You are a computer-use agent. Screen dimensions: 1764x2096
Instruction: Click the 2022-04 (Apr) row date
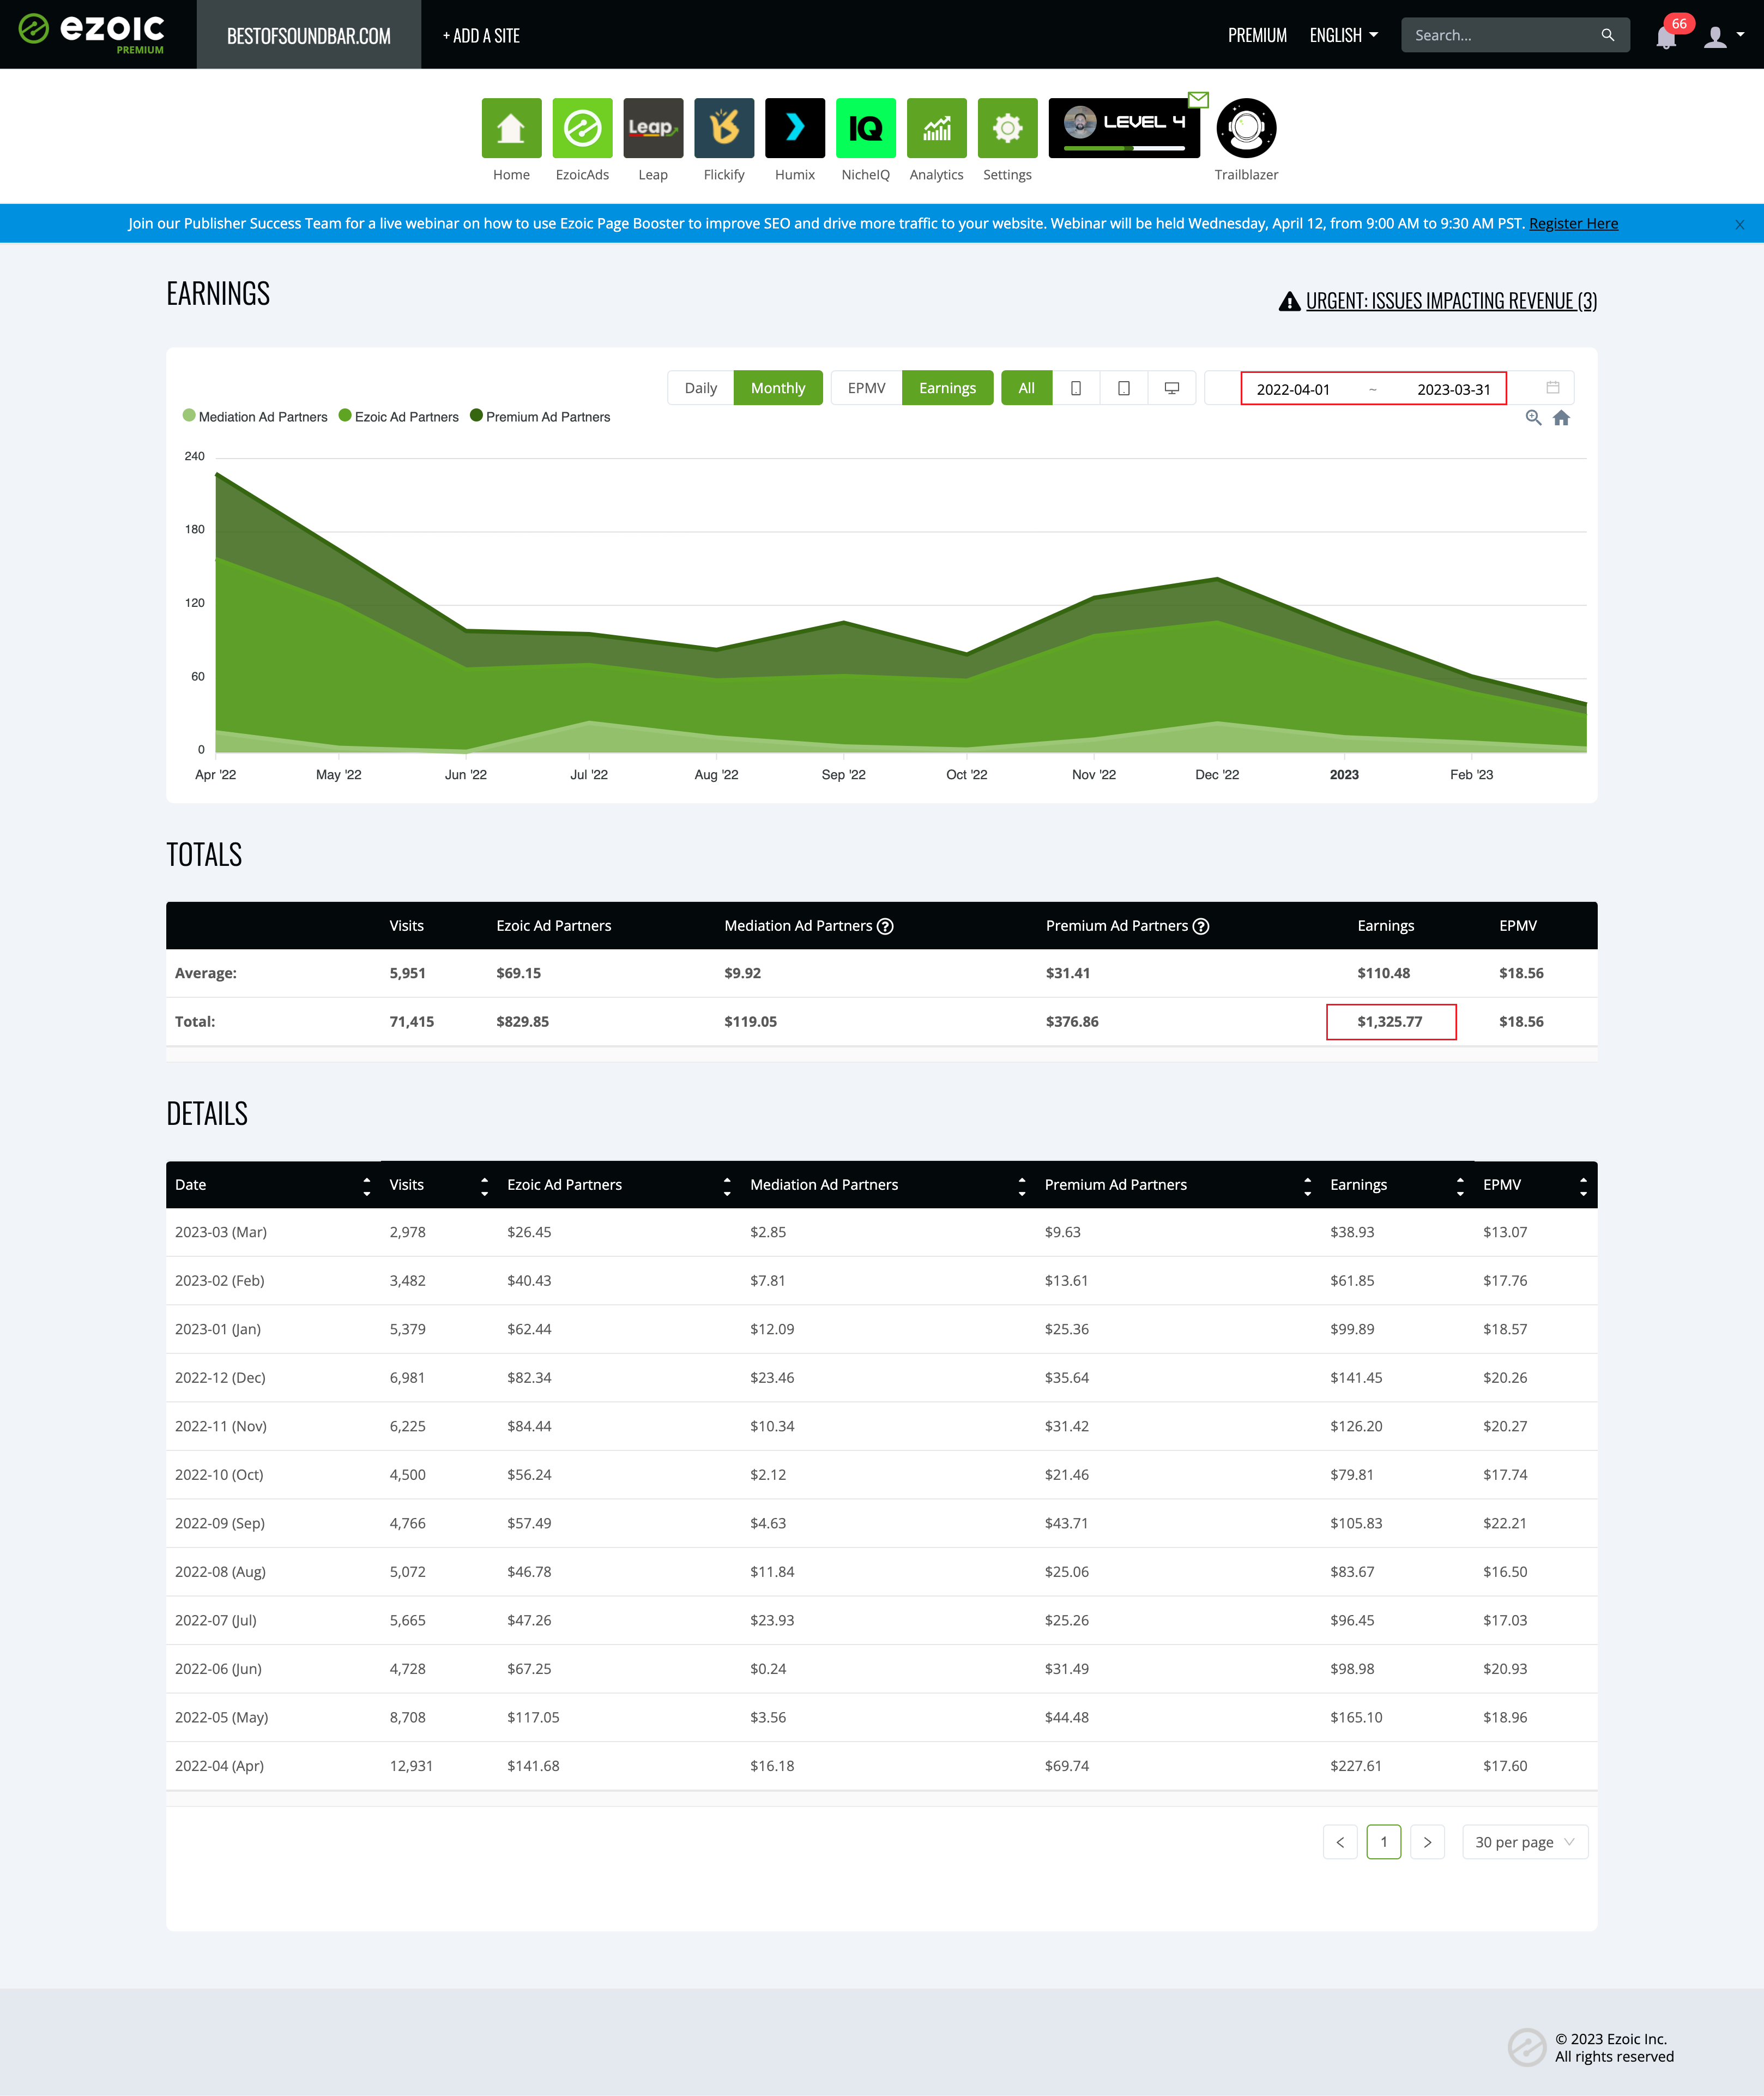(219, 1766)
